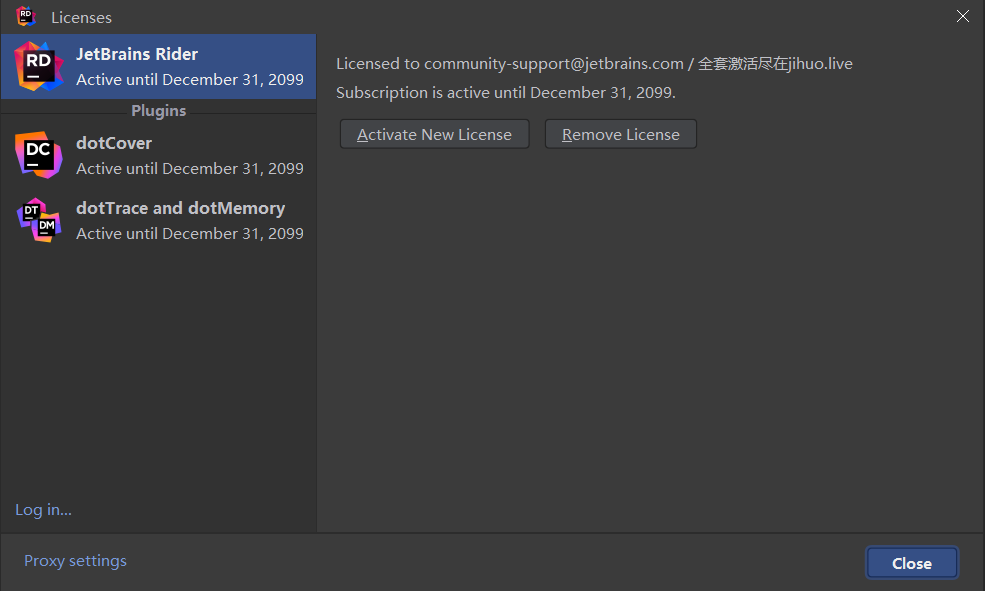Click dotTrace 'Active until December 31, 2099' text
The image size is (985, 591).
tap(190, 234)
